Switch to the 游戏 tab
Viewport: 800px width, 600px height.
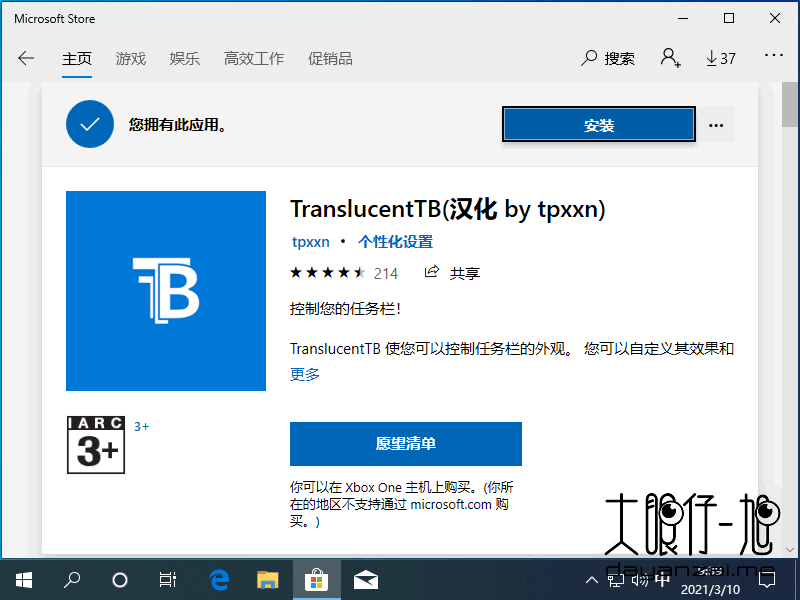point(131,59)
